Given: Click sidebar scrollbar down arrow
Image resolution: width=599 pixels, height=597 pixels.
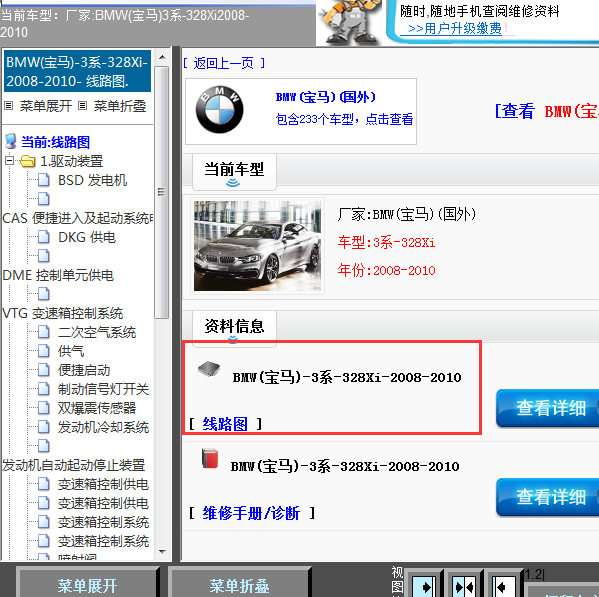Looking at the screenshot, I should (162, 552).
